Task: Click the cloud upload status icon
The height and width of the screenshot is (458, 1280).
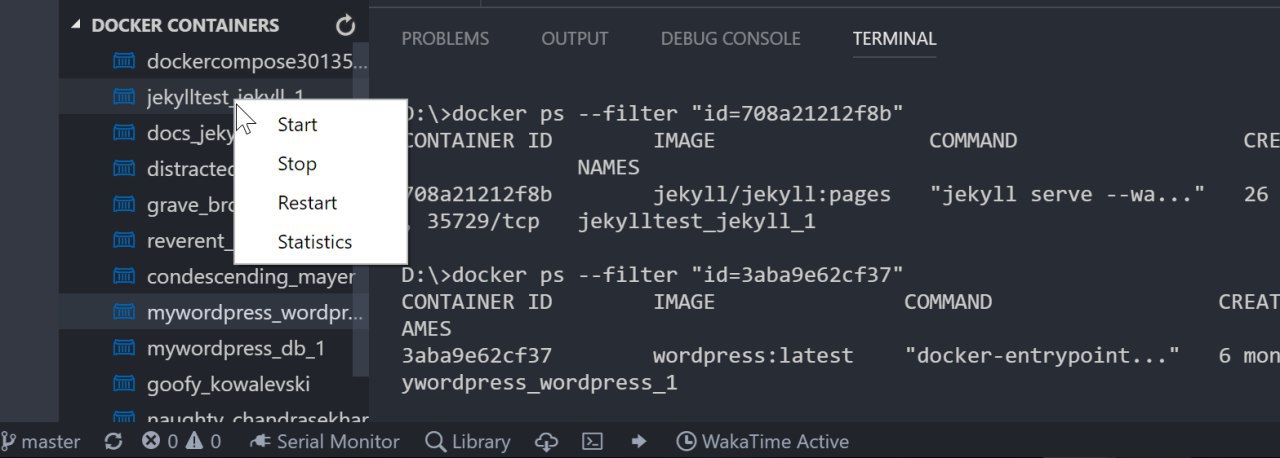Action: (546, 441)
